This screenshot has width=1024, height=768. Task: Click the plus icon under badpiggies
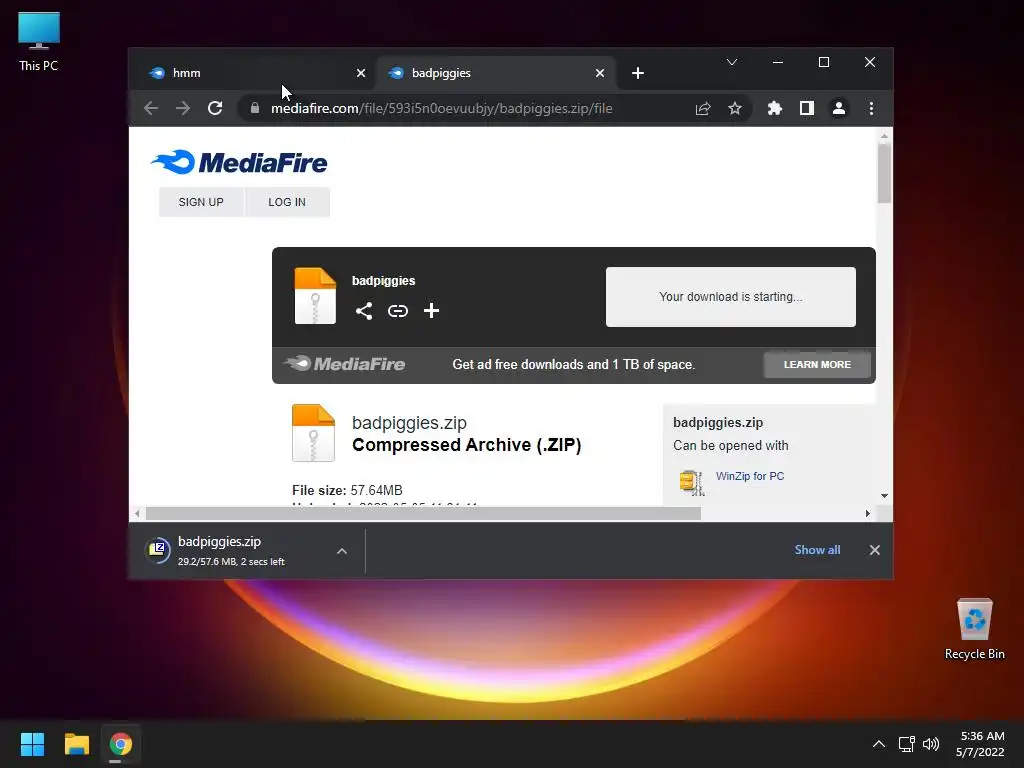[431, 311]
